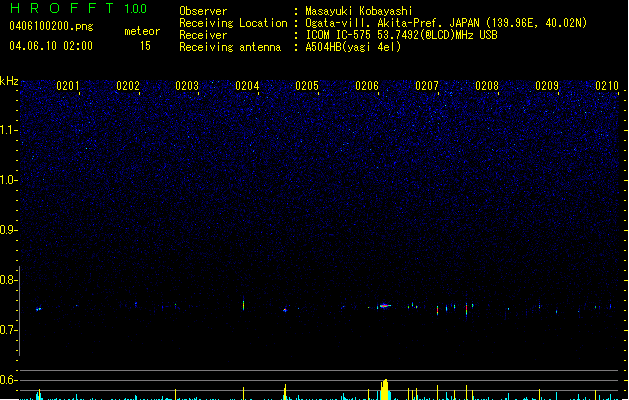Click the vertical meteor echo below 0204
Image resolution: width=629 pixels, height=400 pixels.
click(243, 305)
